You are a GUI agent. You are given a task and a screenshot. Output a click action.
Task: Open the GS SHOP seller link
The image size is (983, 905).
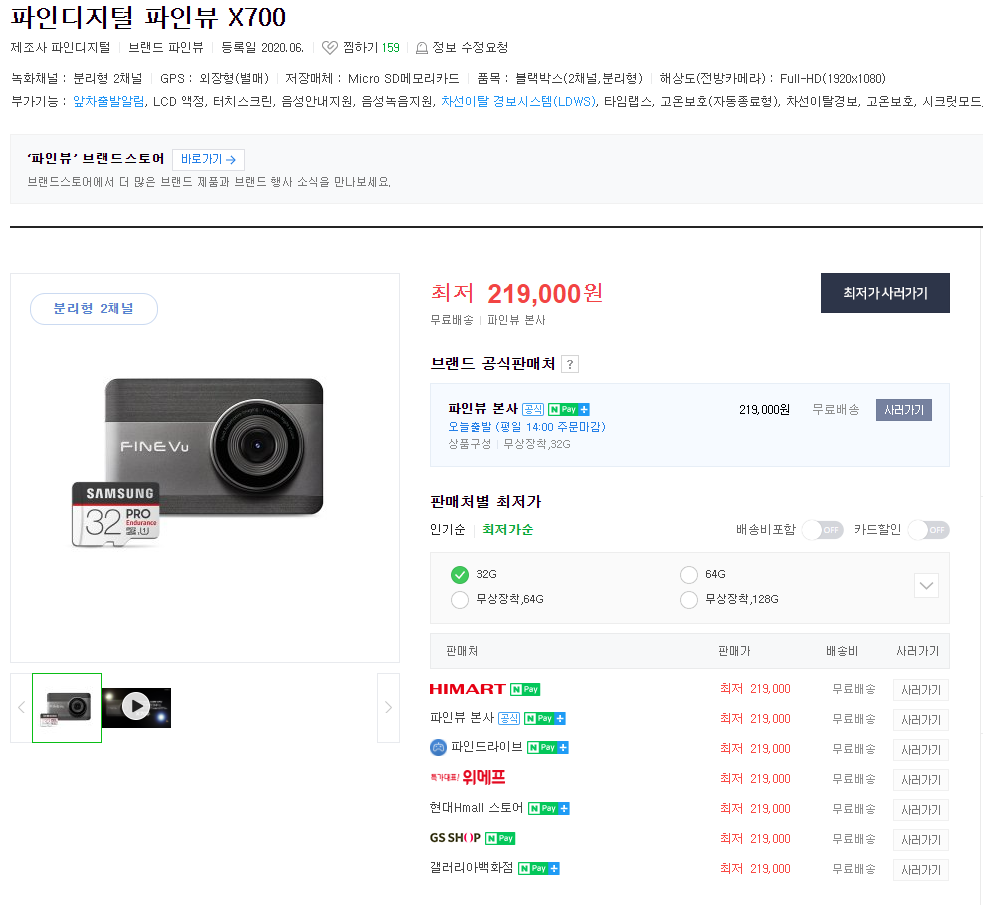pyautogui.click(x=455, y=838)
